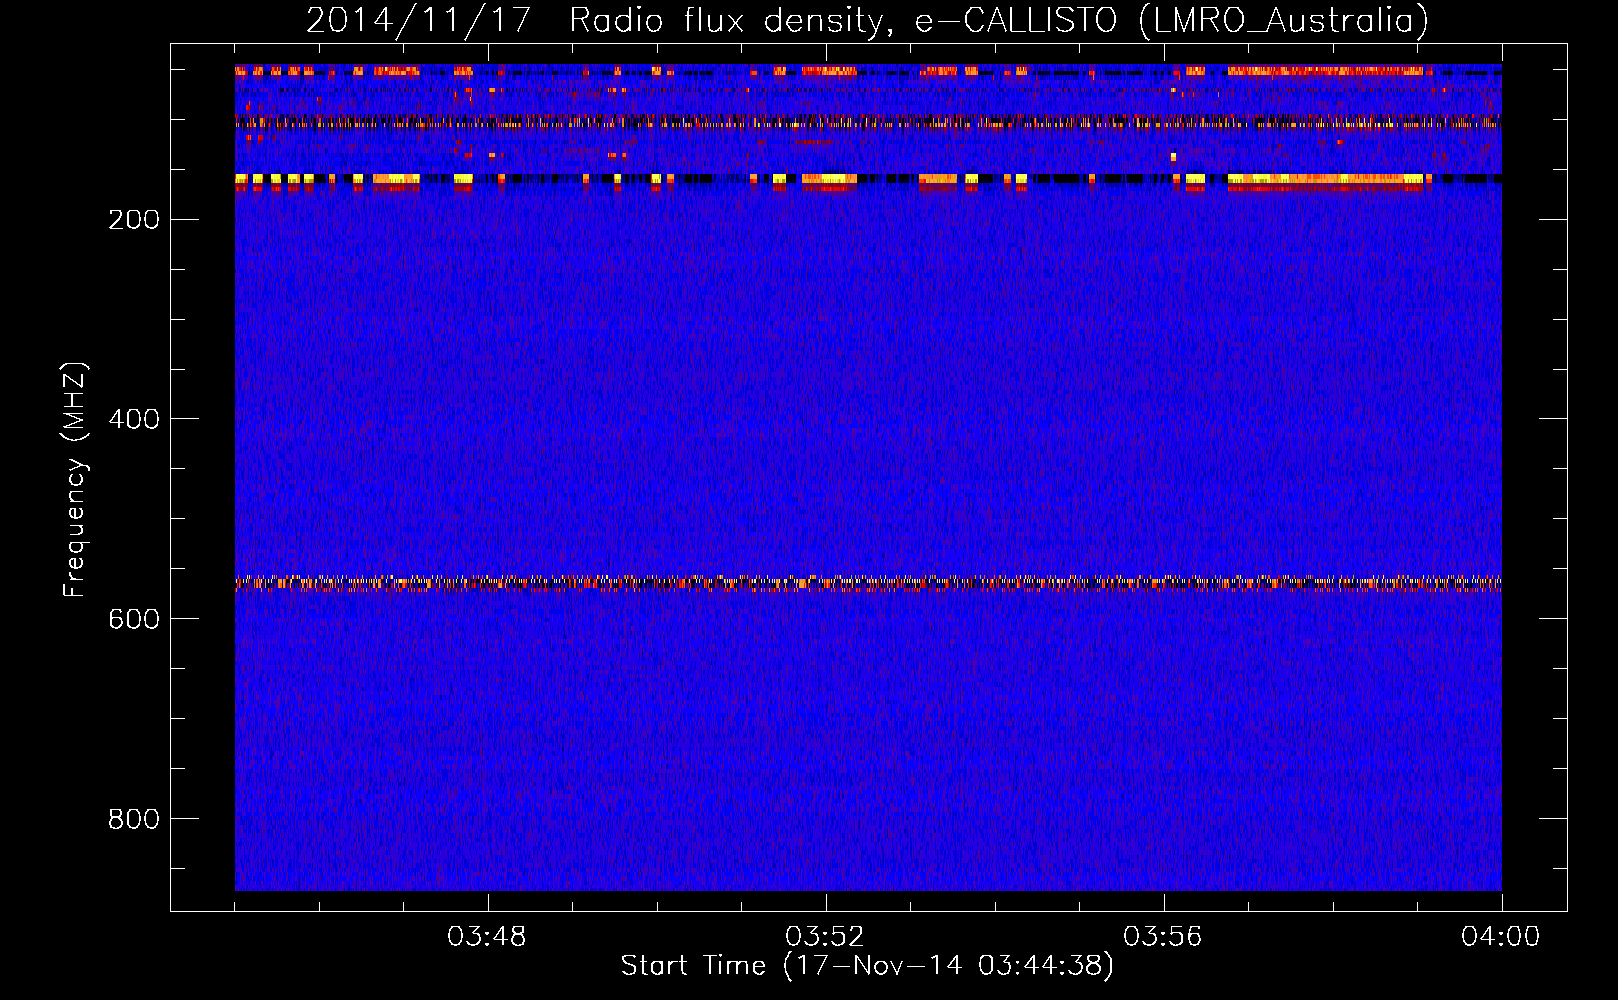The height and width of the screenshot is (1000, 1618).
Task: Click the 'Start Time (17-Nov-14 03:44:38)' label
Action: point(867,966)
